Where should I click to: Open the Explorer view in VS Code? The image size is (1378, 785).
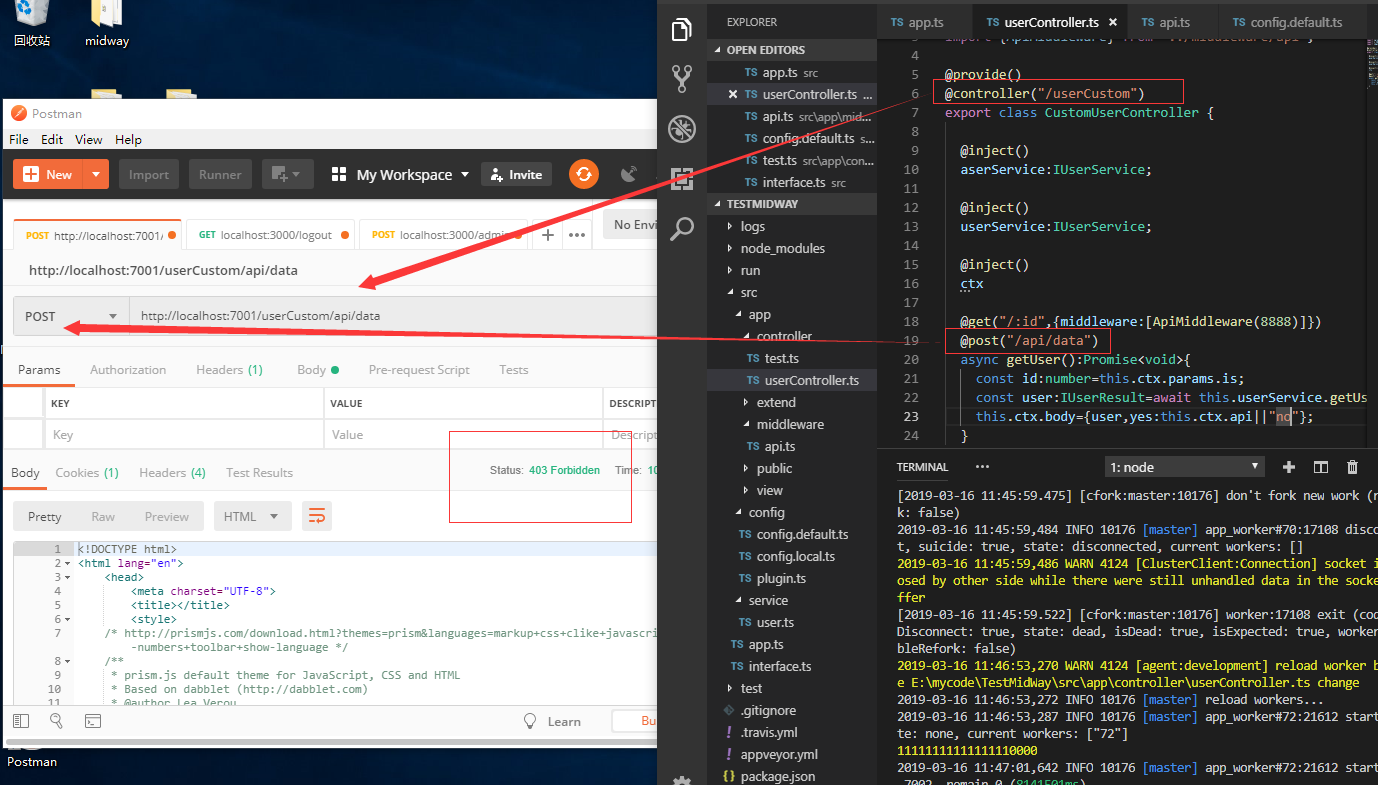[x=682, y=29]
